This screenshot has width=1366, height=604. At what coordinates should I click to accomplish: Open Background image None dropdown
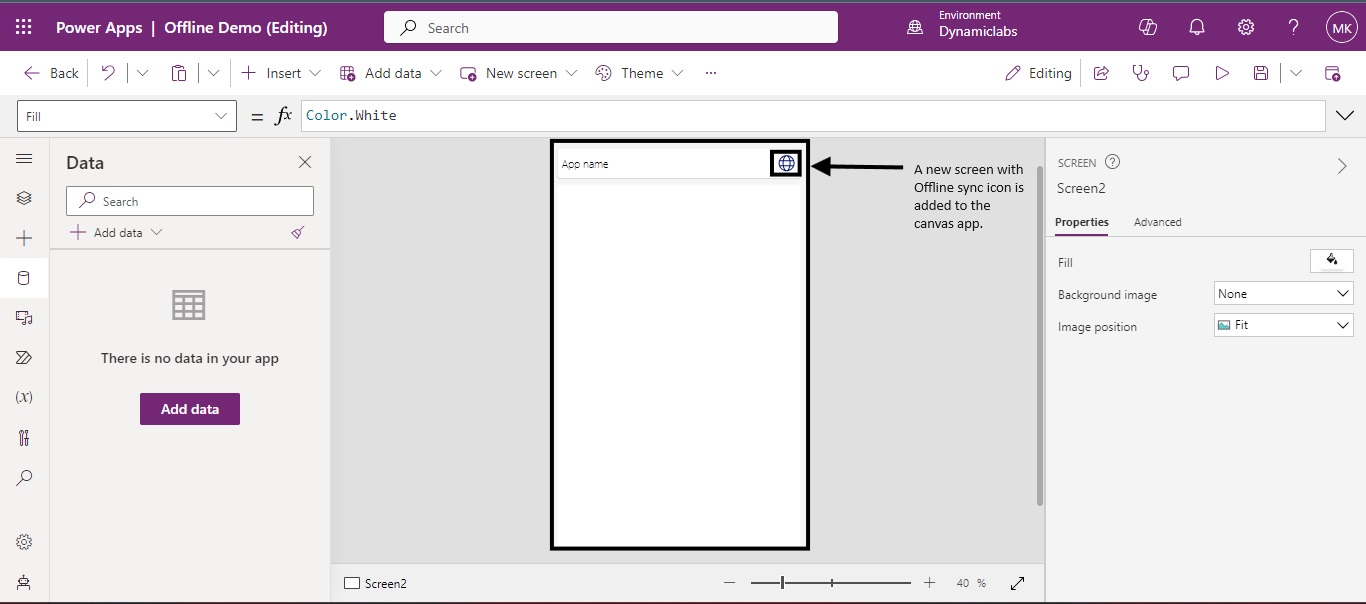click(x=1283, y=294)
